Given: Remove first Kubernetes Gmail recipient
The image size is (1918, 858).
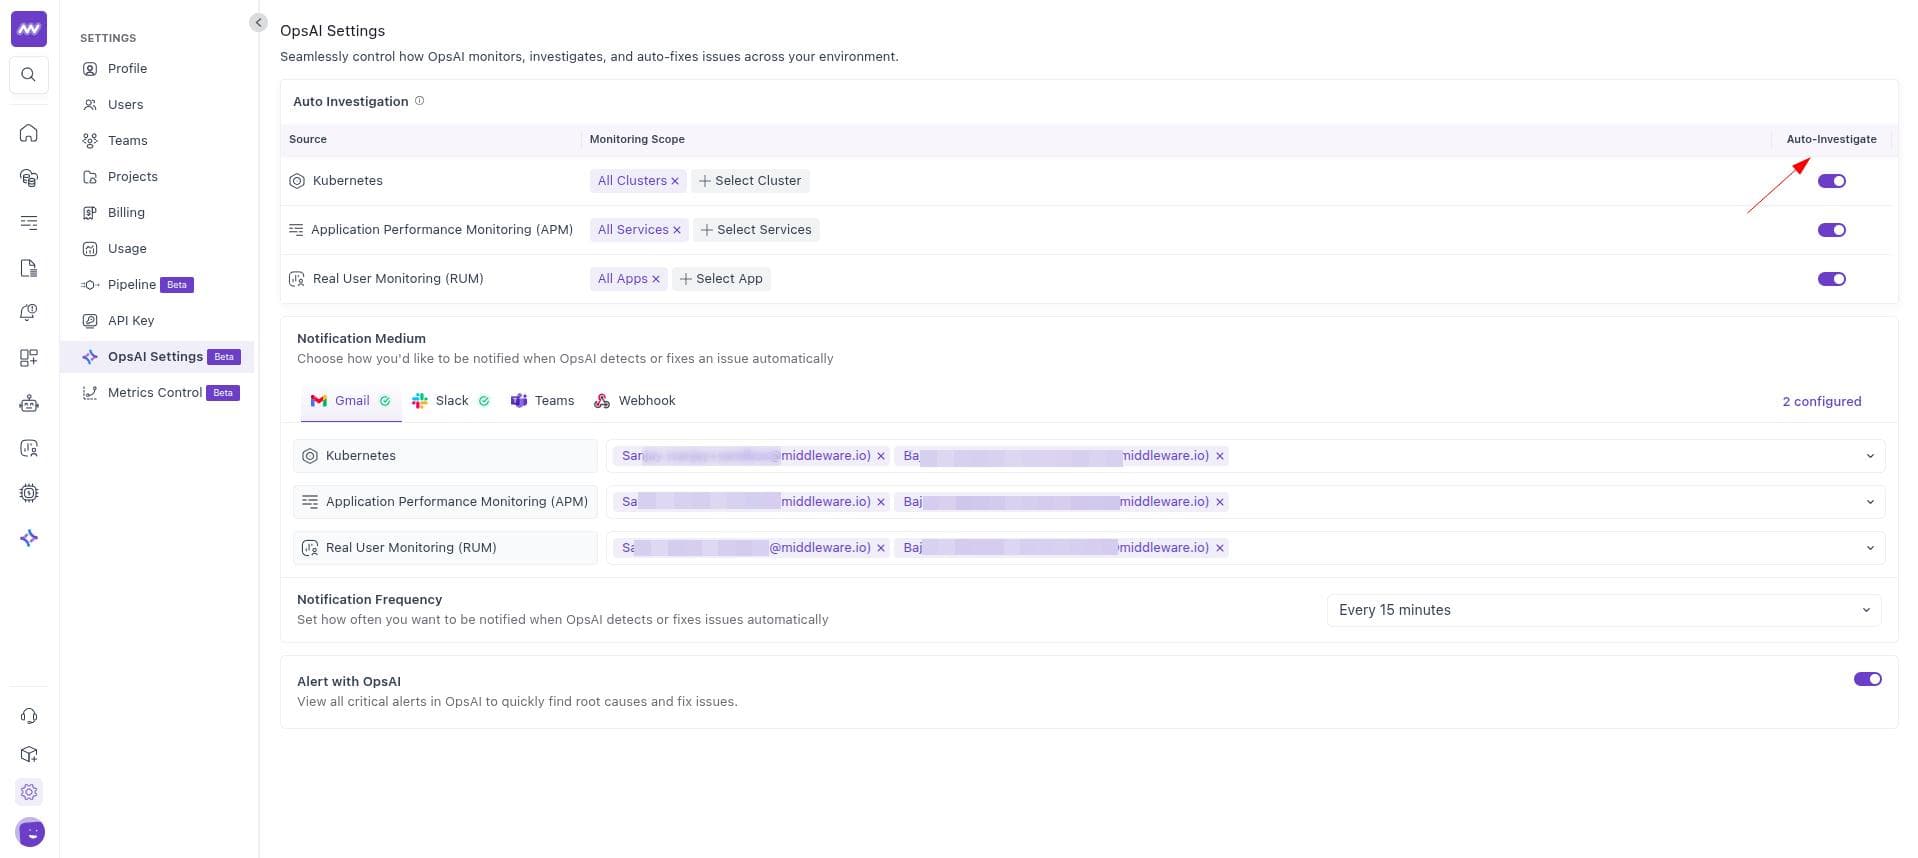Looking at the screenshot, I should (881, 456).
